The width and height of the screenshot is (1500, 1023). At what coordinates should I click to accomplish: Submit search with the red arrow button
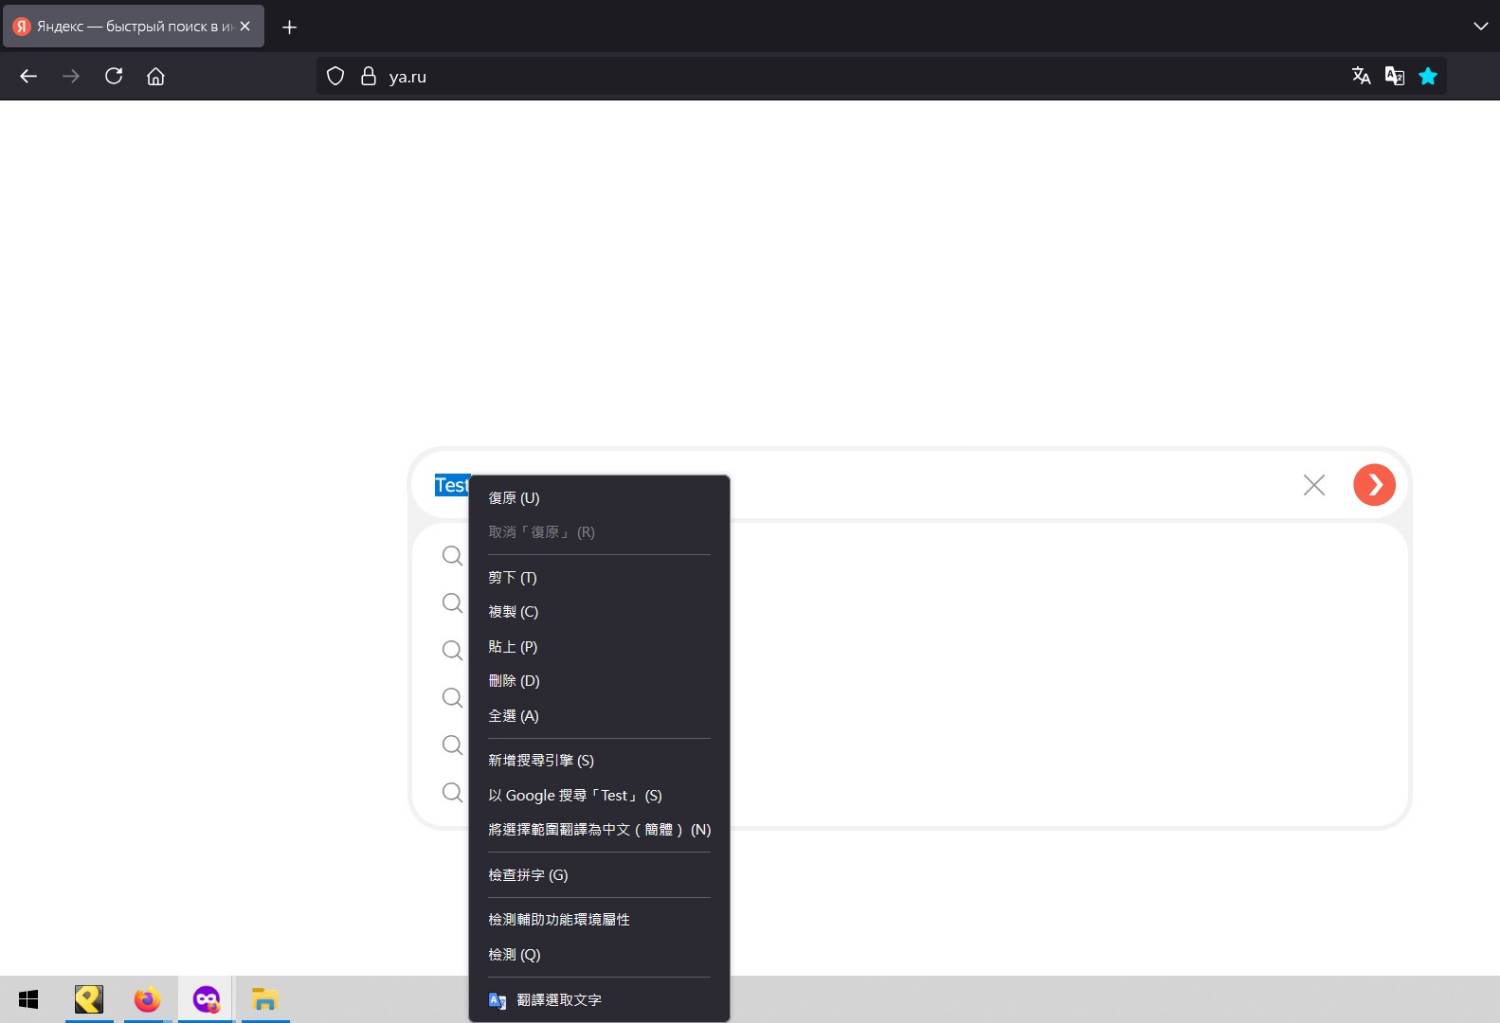1374,485
